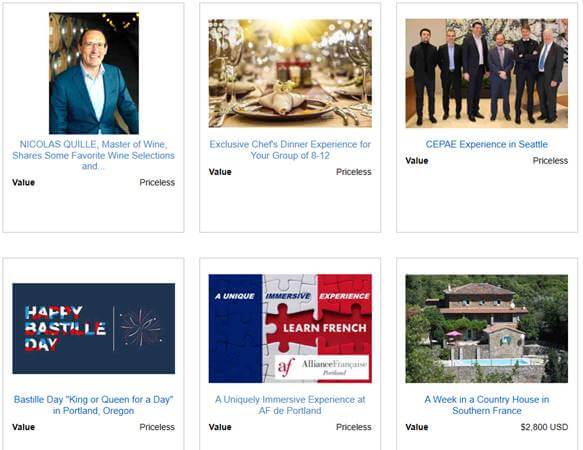The height and width of the screenshot is (450, 583).
Task: Click the photo of six men in suits
Action: pos(486,73)
